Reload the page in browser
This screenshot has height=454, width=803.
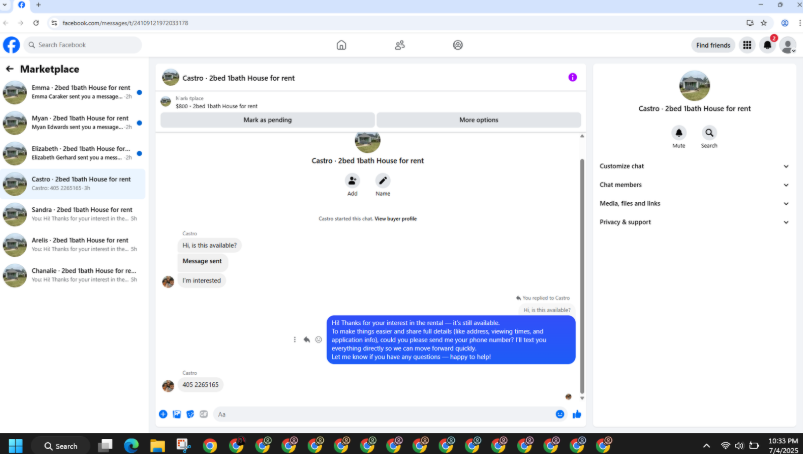click(36, 23)
